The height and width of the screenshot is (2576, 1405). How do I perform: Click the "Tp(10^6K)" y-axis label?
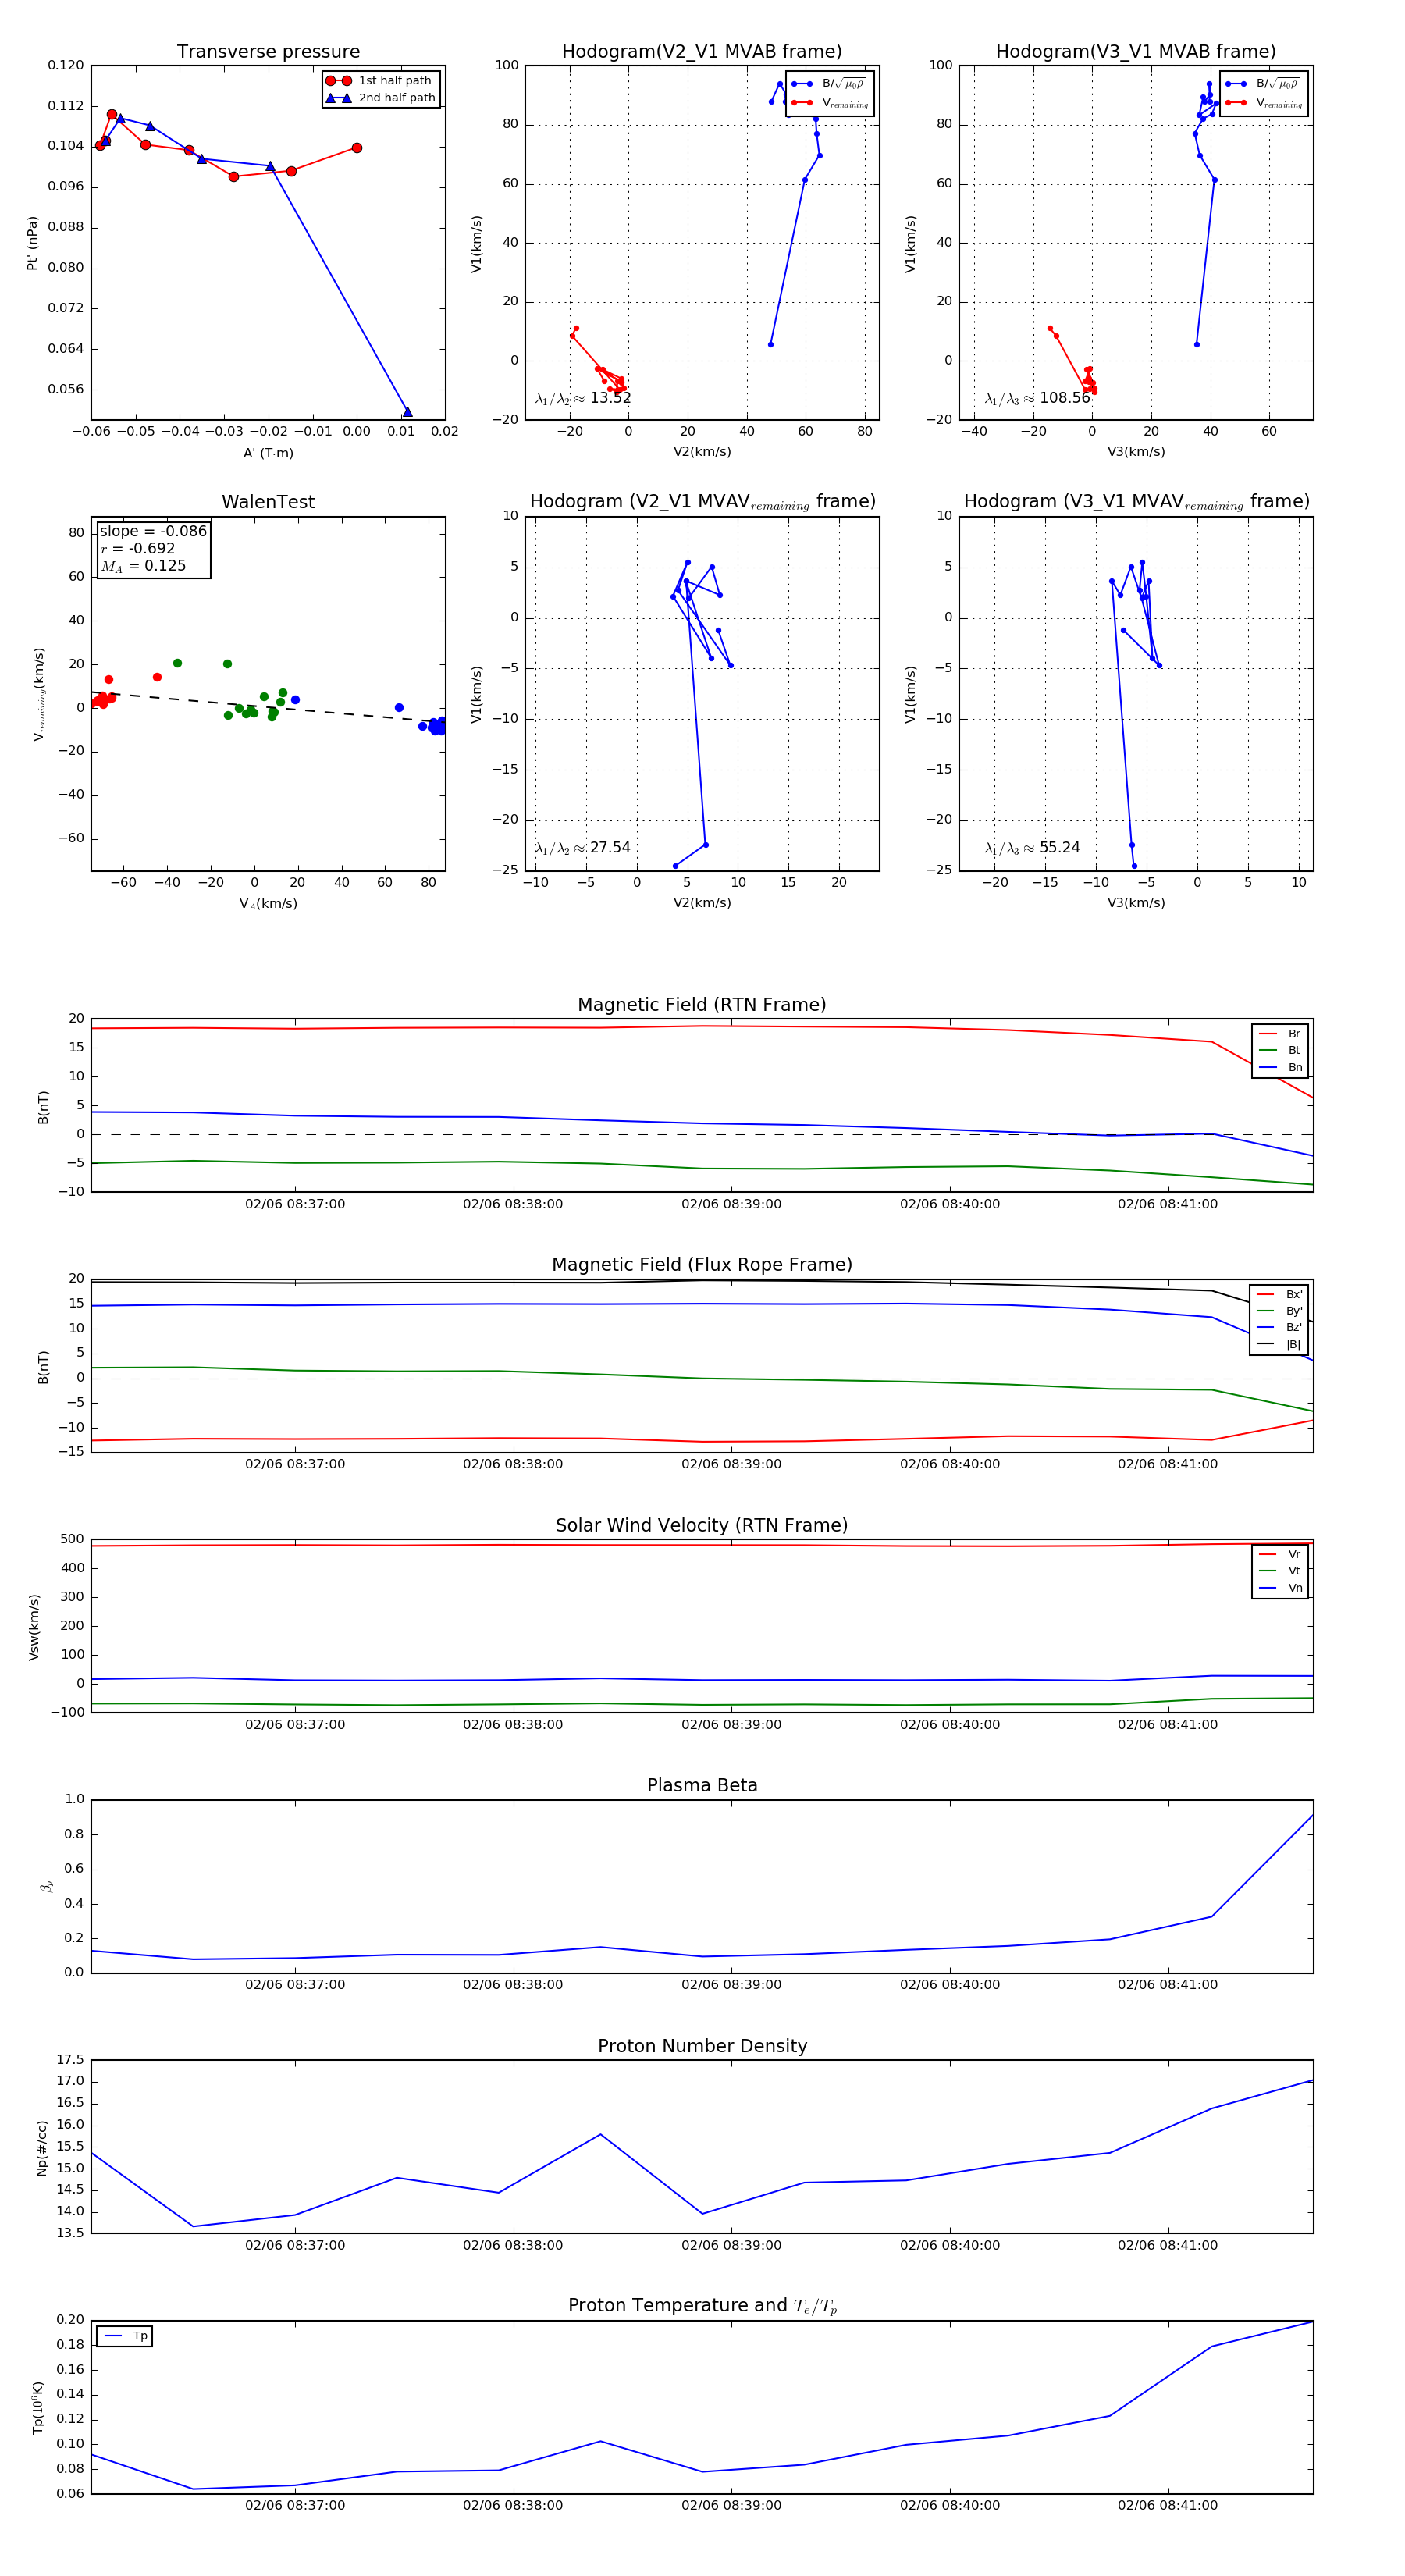(x=38, y=2407)
